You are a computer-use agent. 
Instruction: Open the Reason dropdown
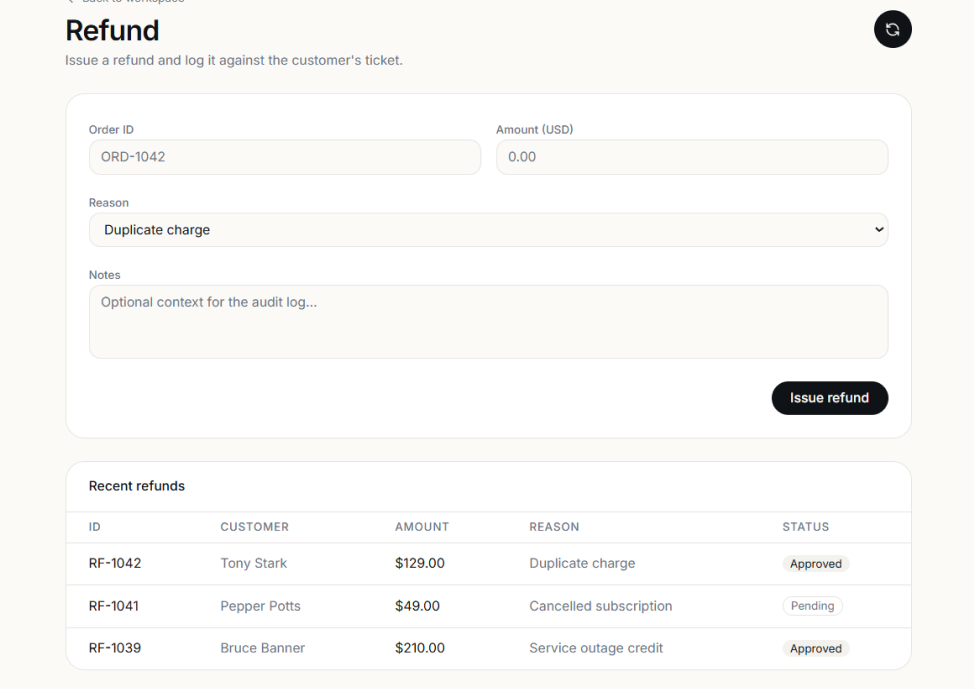488,230
